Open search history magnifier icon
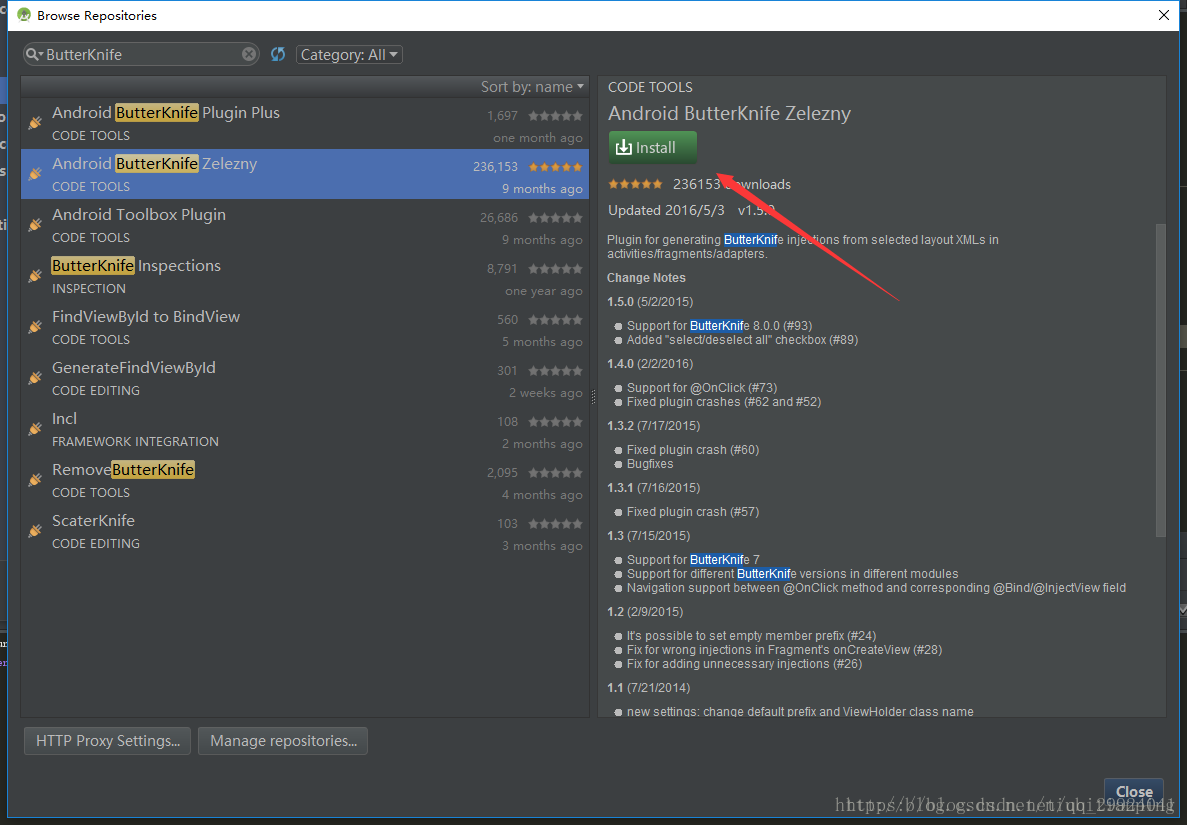This screenshot has height=825, width=1187. tap(34, 54)
